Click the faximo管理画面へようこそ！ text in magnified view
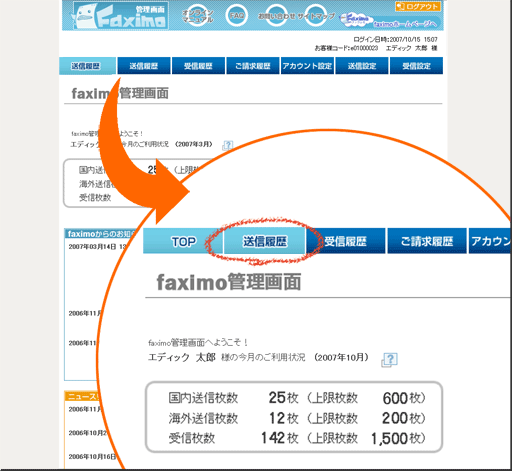 (198, 342)
